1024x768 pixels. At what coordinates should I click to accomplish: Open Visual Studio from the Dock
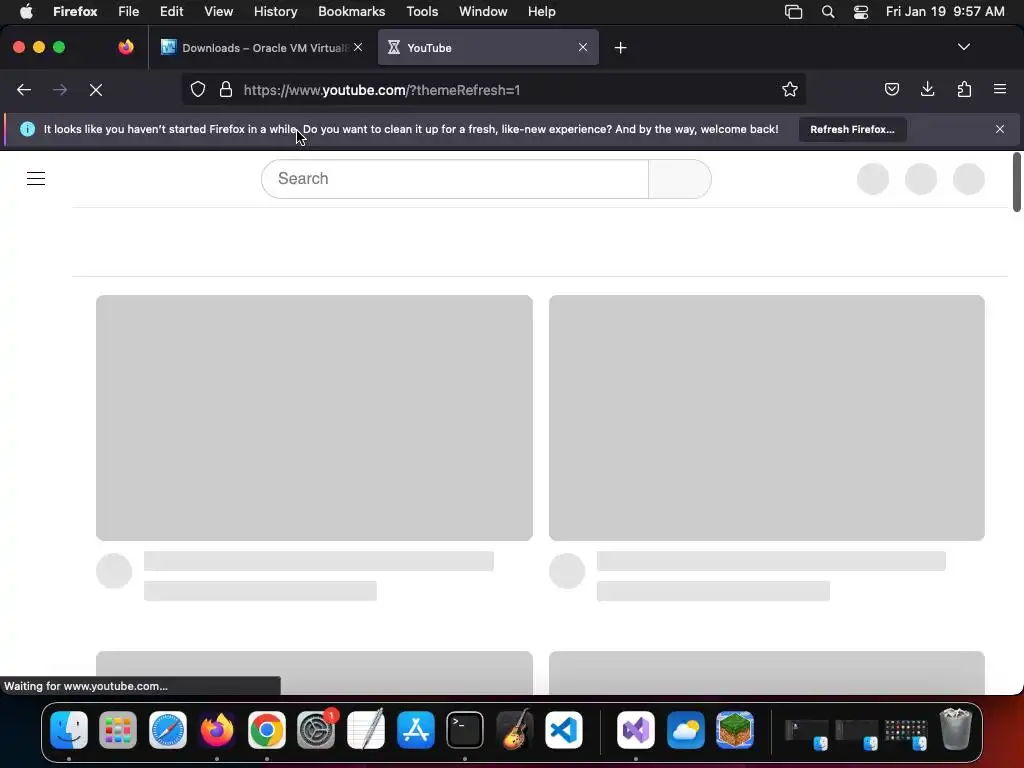pos(636,729)
